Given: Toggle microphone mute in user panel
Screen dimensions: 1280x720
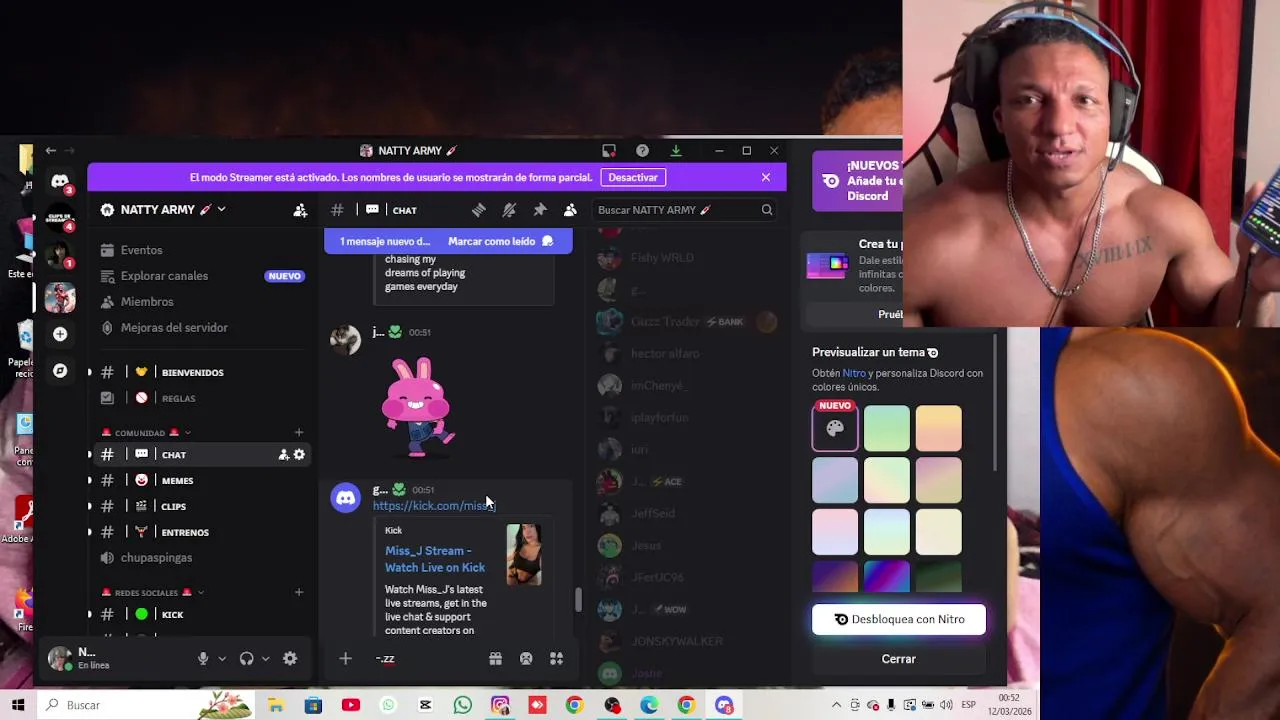Looking at the screenshot, I should (x=203, y=659).
